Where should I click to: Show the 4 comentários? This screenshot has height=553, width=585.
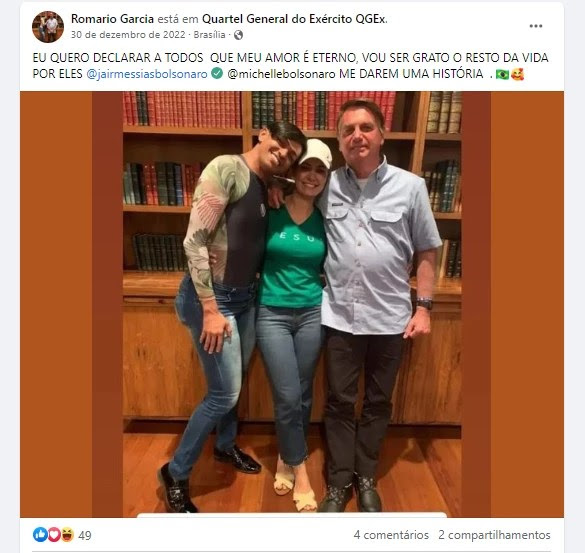(391, 535)
